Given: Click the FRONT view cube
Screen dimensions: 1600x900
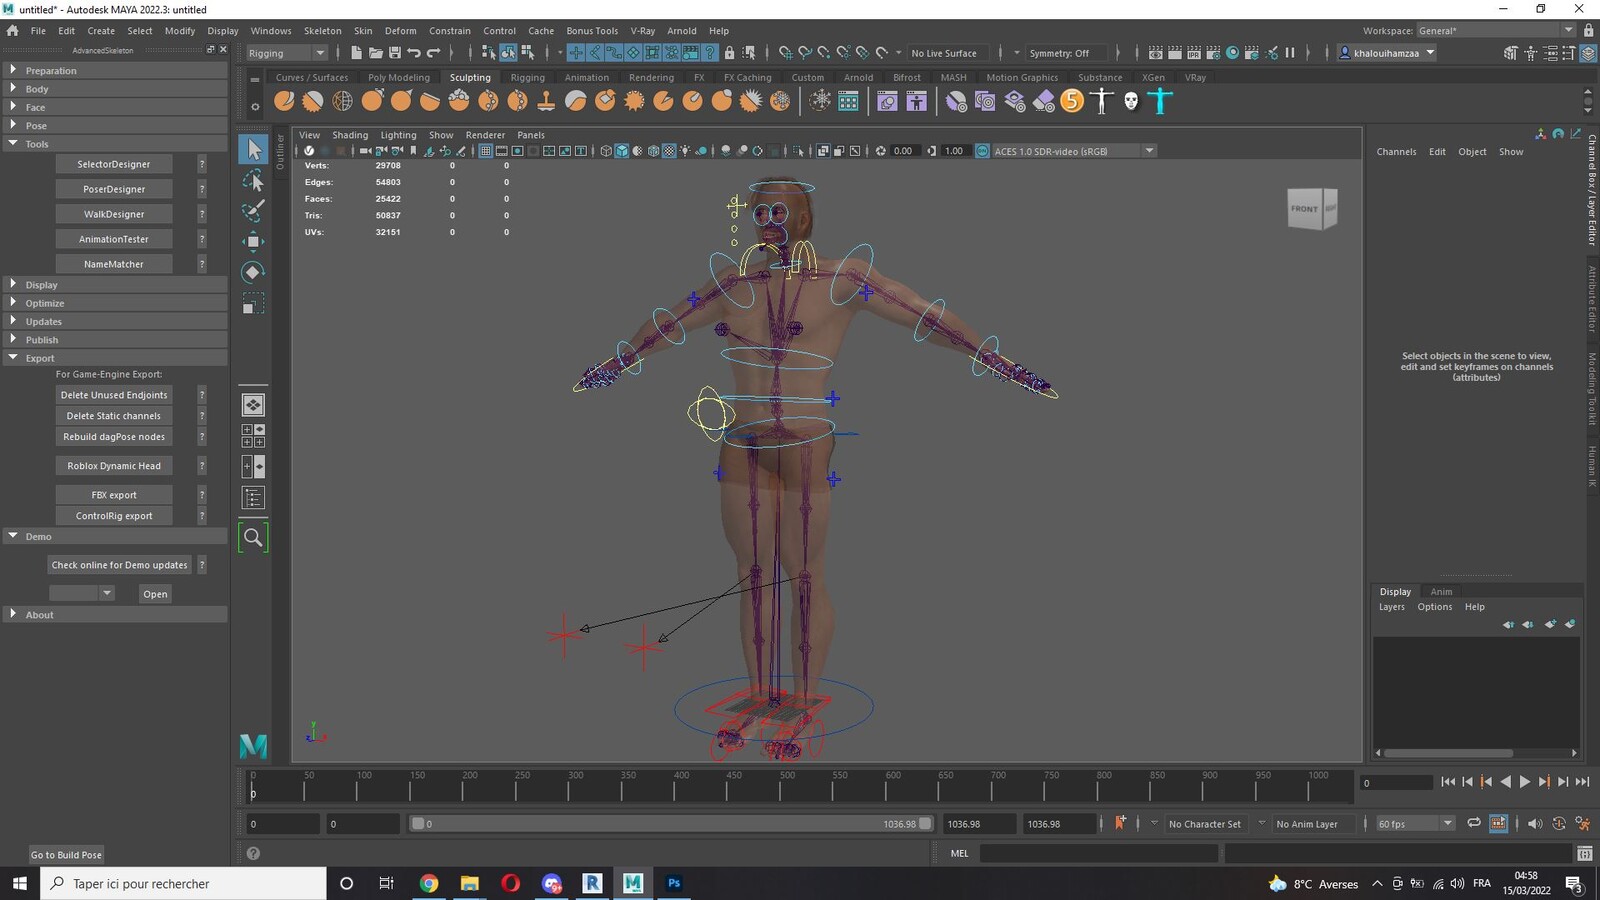Looking at the screenshot, I should point(1304,209).
